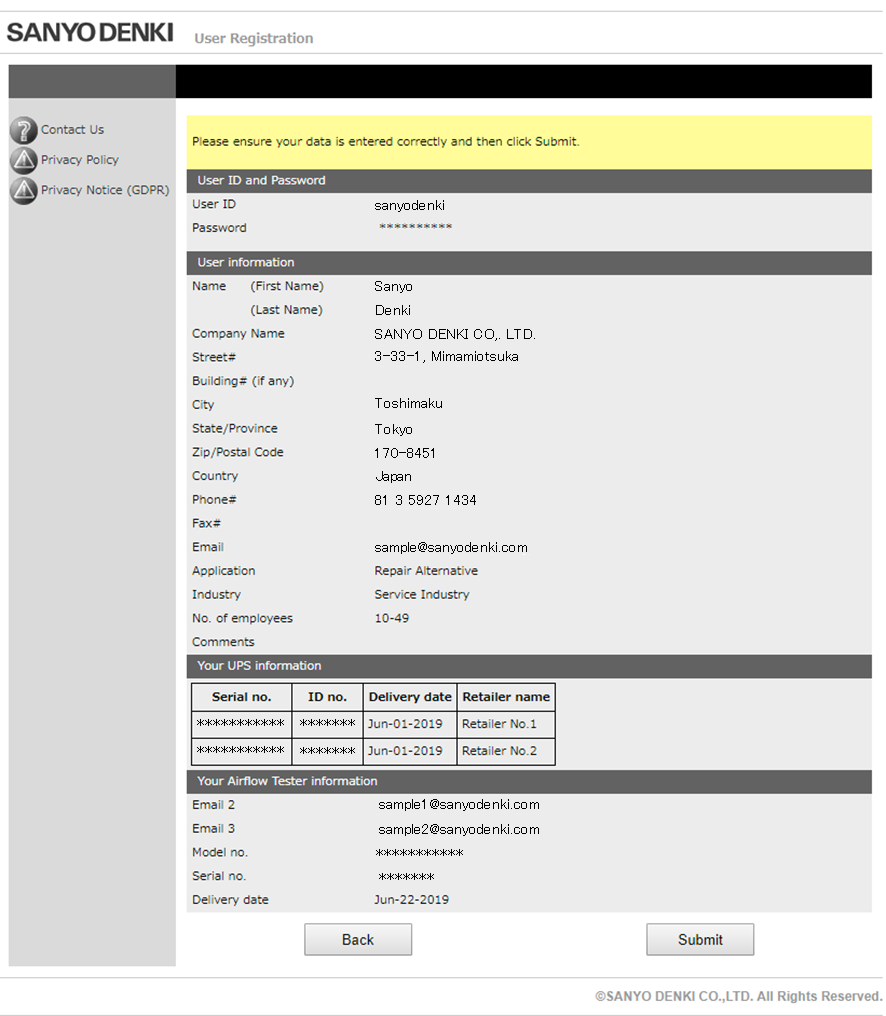Click masked ID number in Retailer No.2 row
The height and width of the screenshot is (1016, 886).
pyautogui.click(x=327, y=750)
